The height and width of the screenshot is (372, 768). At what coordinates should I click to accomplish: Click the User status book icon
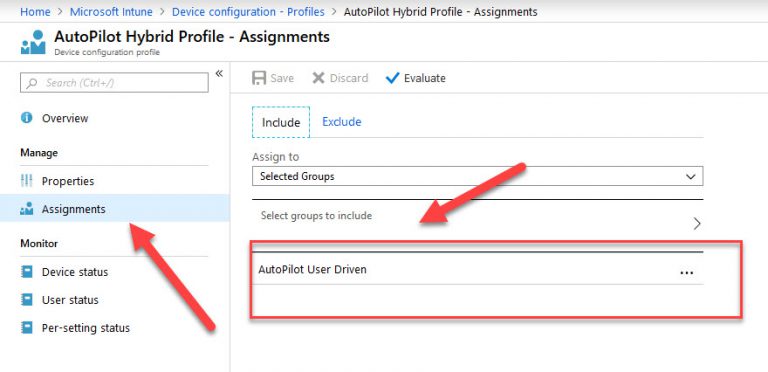point(26,300)
